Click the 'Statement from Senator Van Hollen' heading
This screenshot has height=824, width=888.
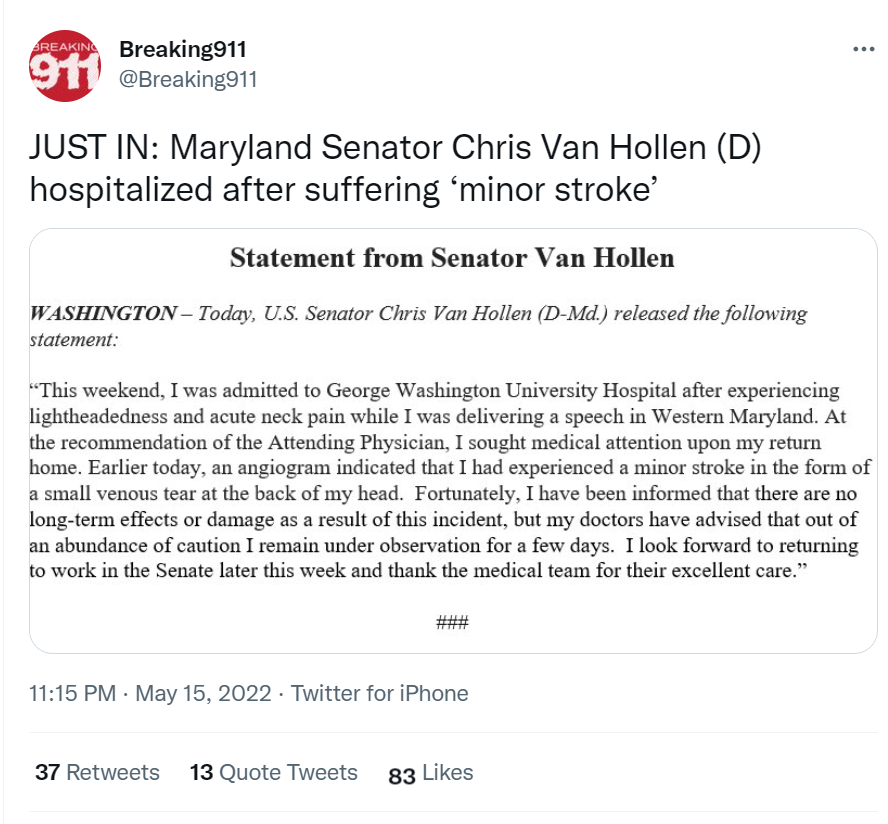[x=452, y=258]
